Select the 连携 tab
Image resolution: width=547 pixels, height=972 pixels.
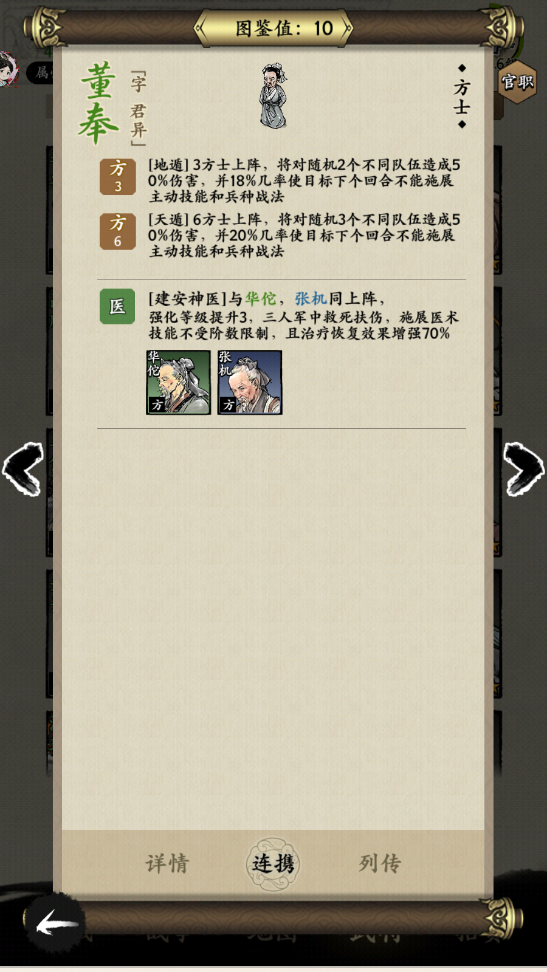[273, 864]
